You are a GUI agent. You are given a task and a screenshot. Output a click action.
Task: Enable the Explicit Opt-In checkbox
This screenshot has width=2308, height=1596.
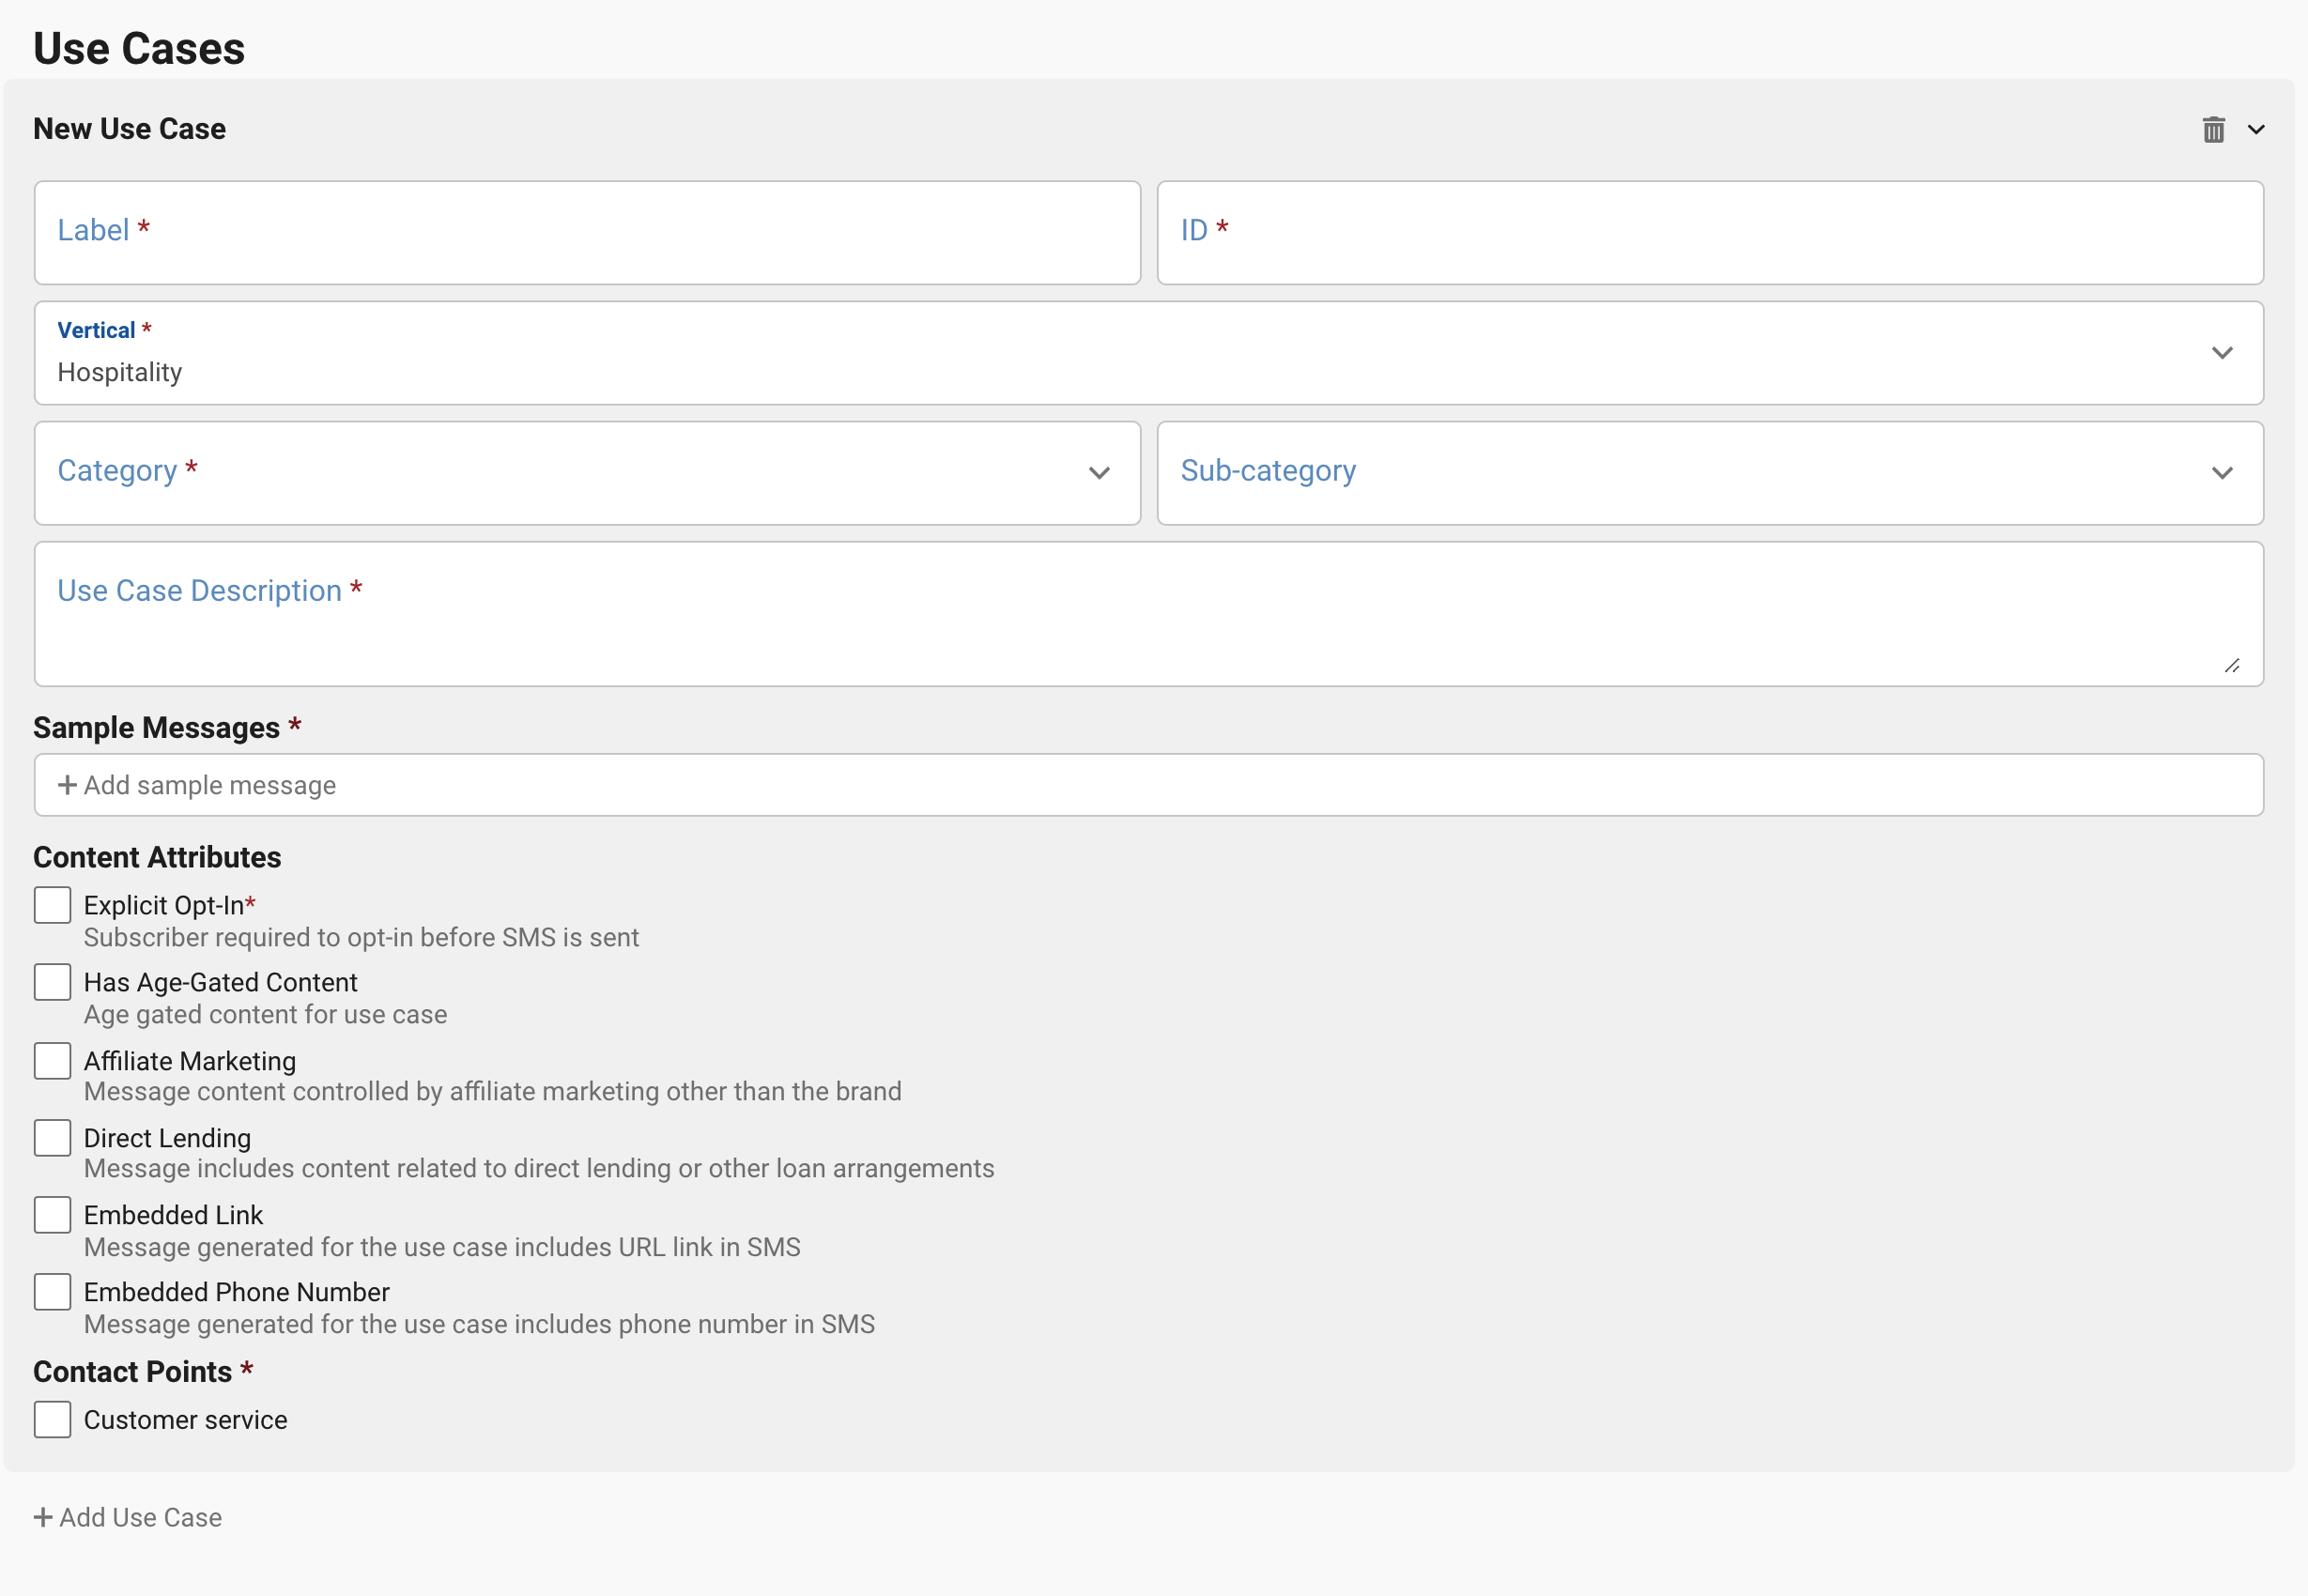coord(52,905)
